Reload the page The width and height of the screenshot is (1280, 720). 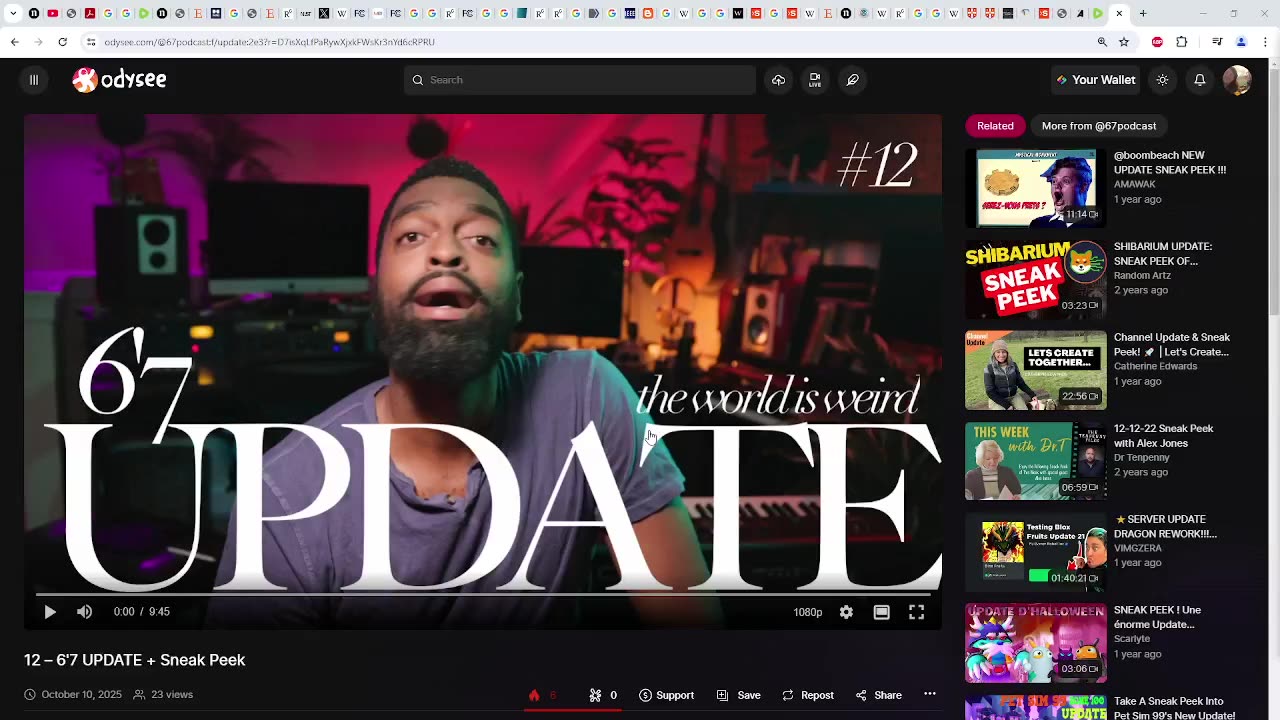(x=62, y=42)
